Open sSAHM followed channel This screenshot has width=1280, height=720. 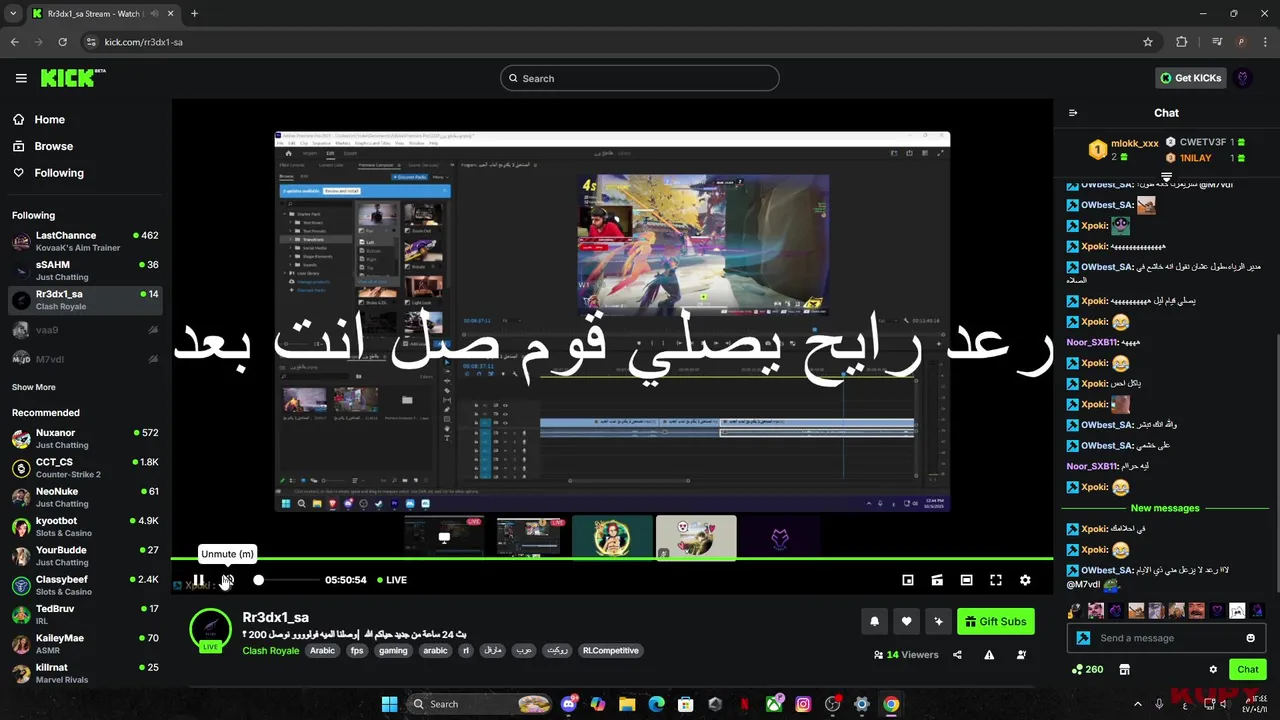86,271
